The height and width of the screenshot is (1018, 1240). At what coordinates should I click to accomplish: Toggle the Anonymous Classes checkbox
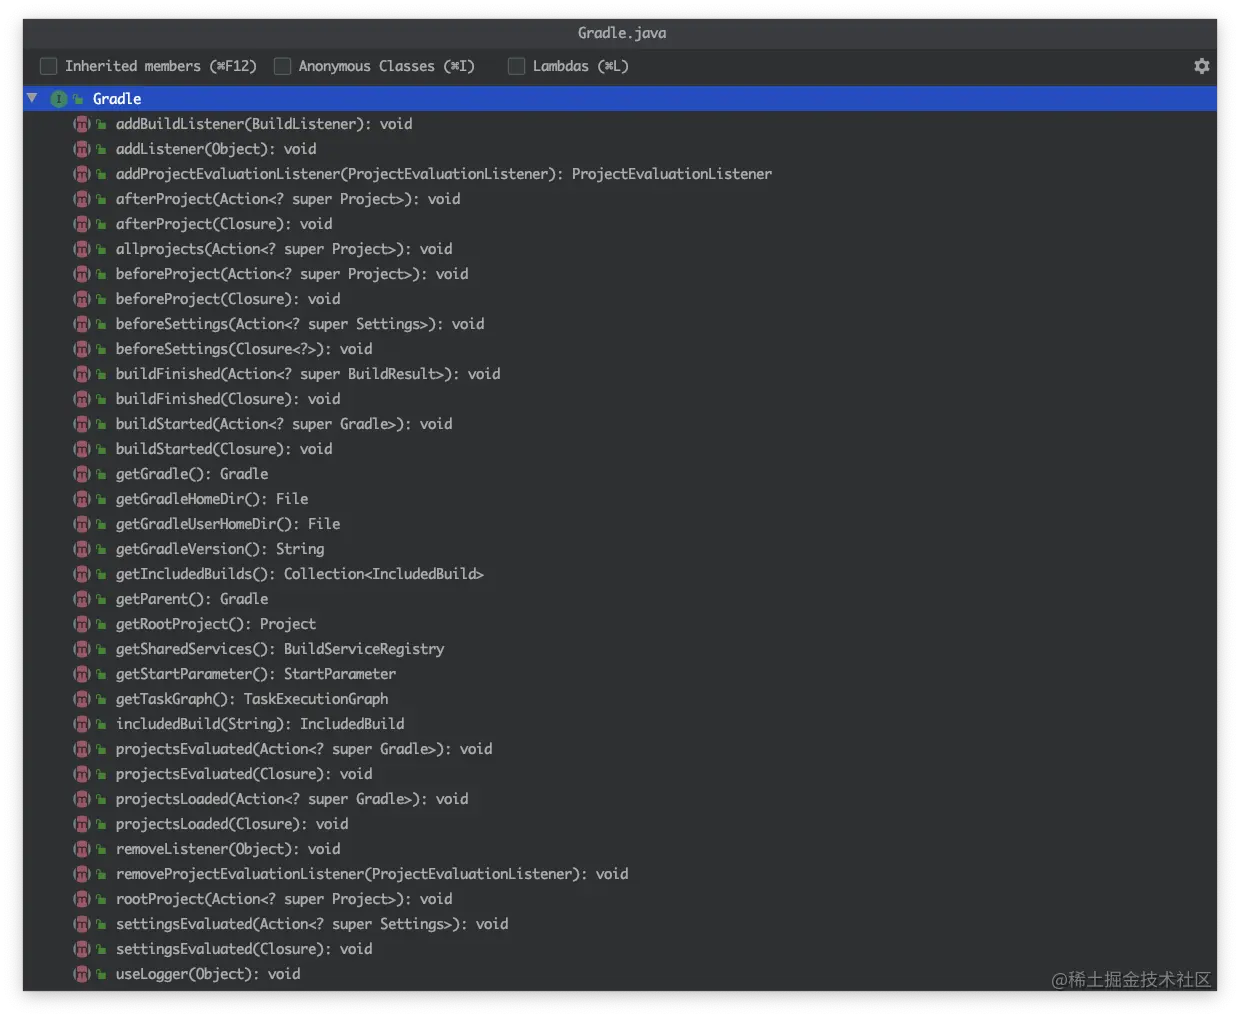tap(282, 66)
